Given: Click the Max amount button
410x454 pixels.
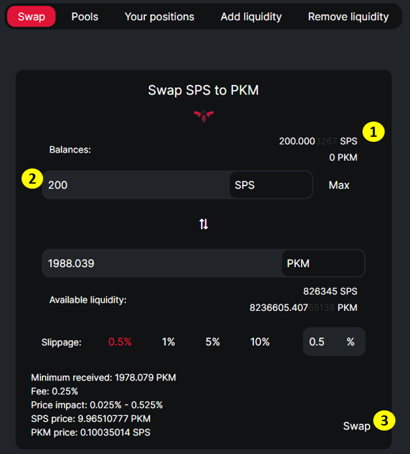Looking at the screenshot, I should point(339,185).
